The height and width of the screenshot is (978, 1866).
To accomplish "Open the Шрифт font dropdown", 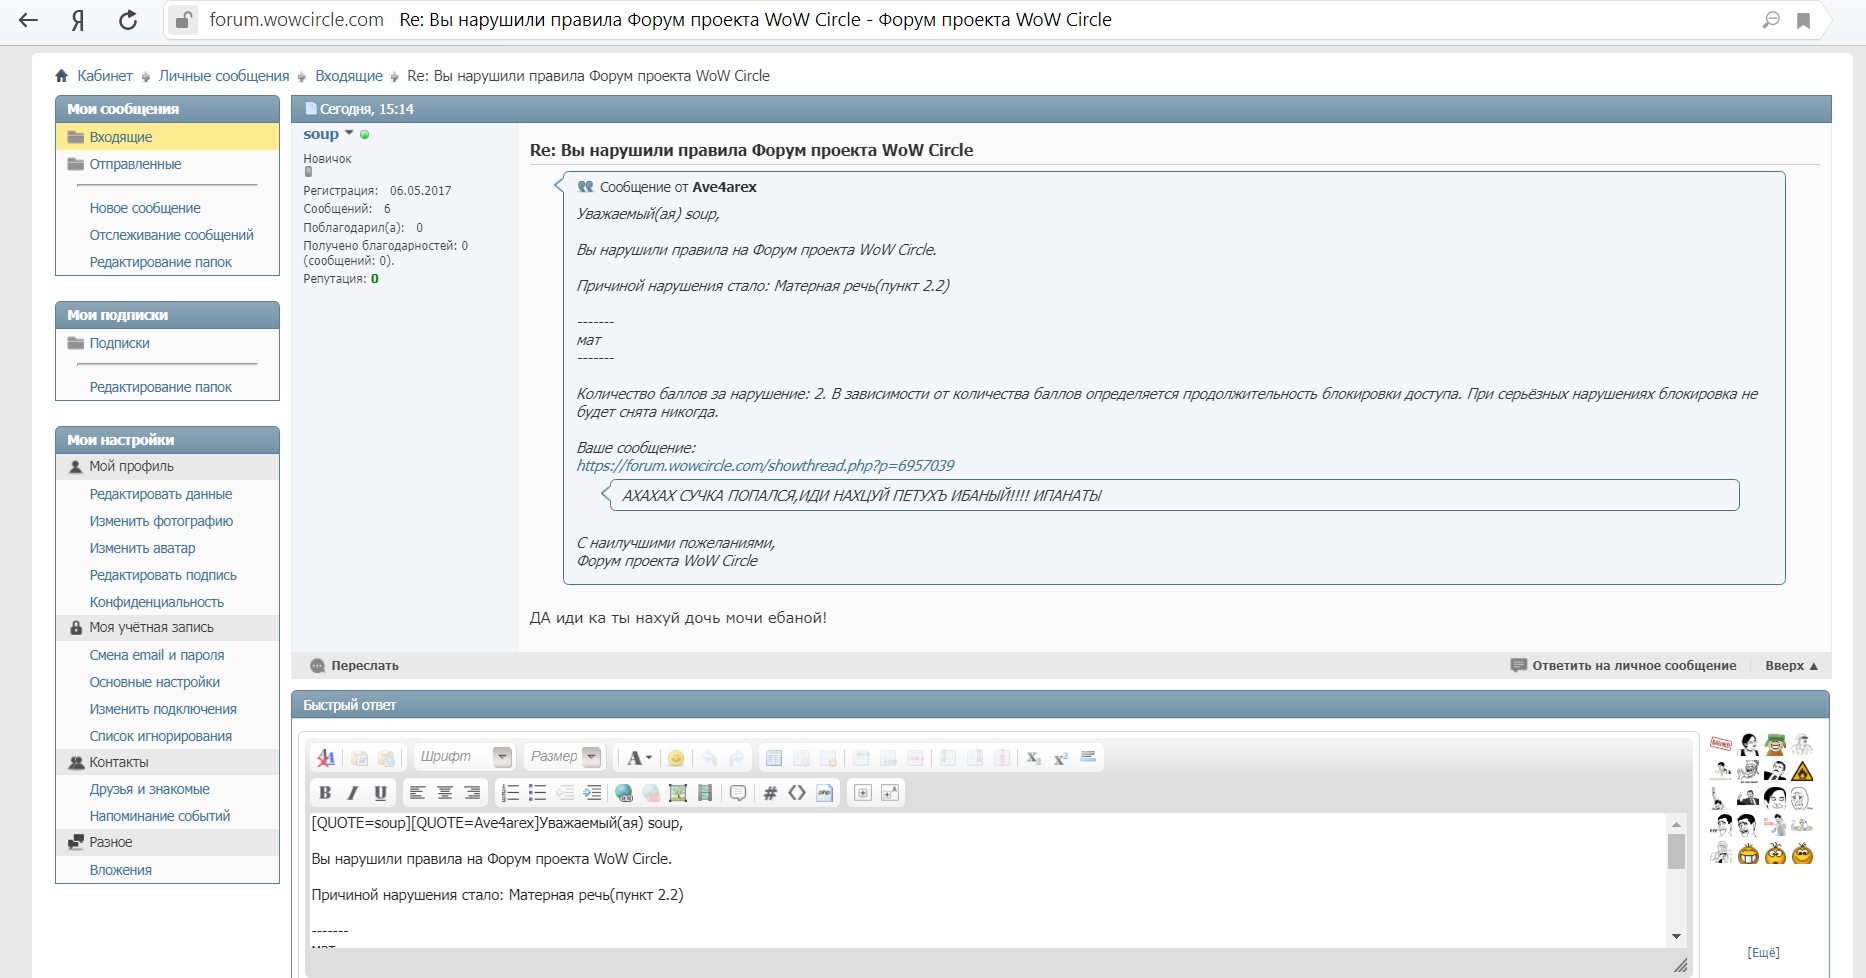I will 502,757.
